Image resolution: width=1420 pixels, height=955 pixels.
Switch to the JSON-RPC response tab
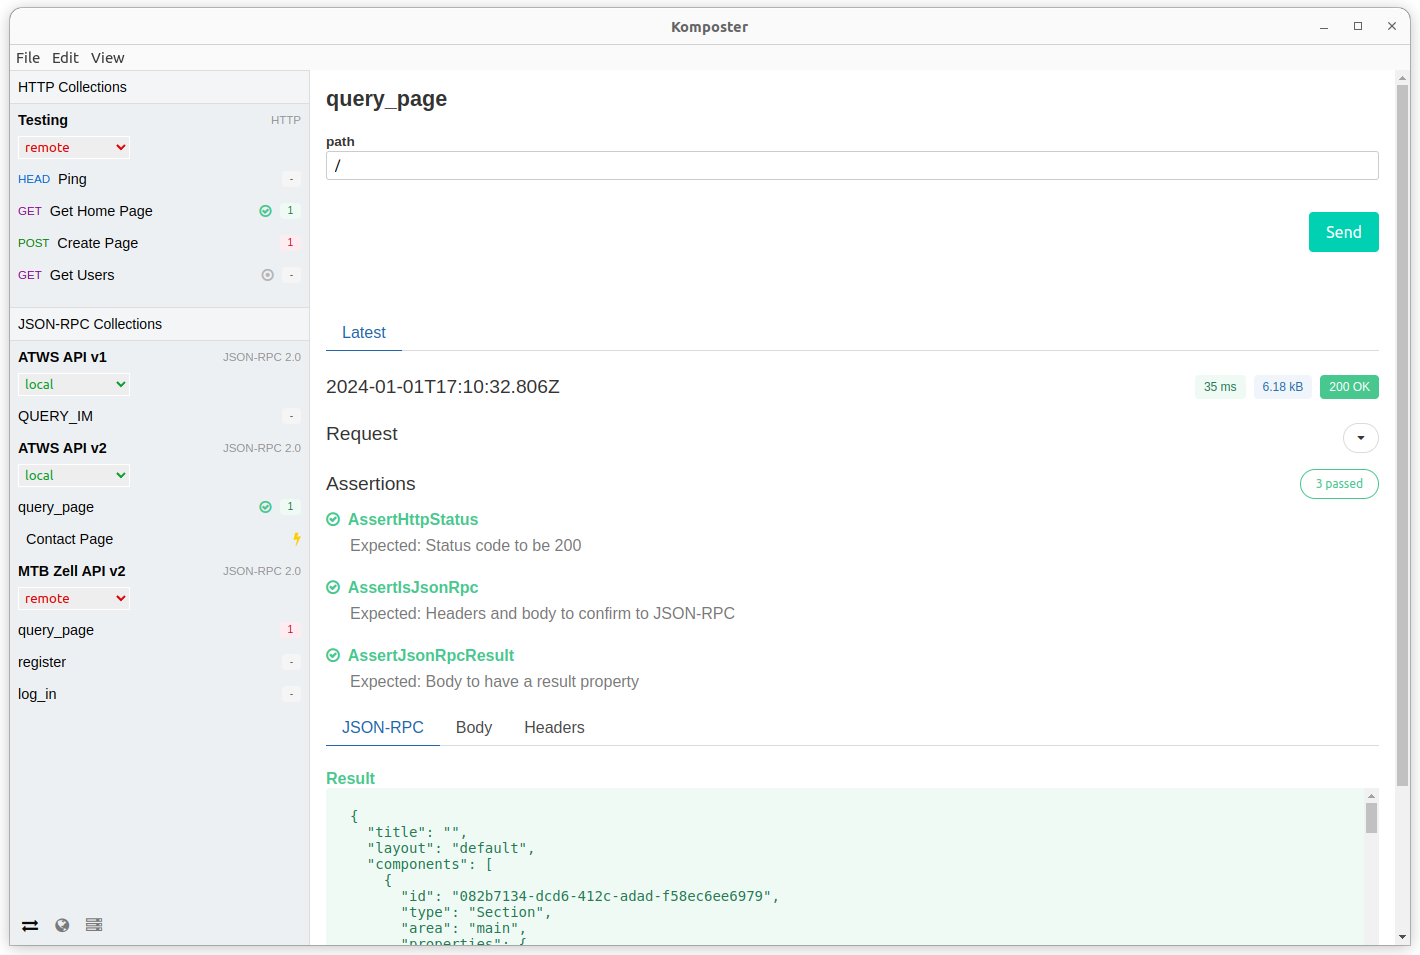pos(383,728)
